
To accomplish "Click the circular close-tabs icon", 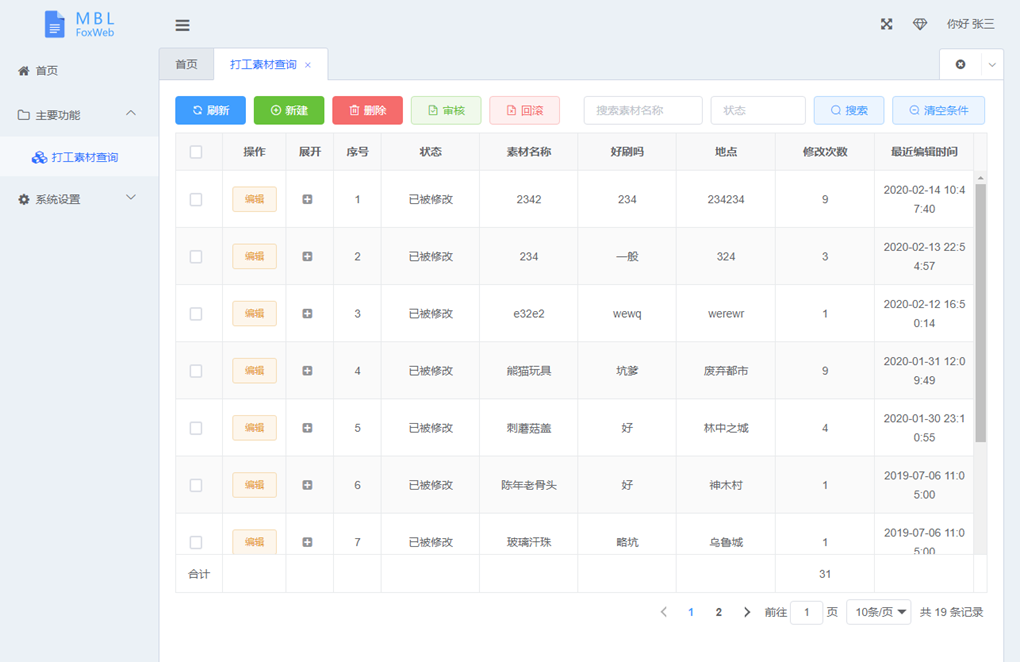I will click(960, 64).
